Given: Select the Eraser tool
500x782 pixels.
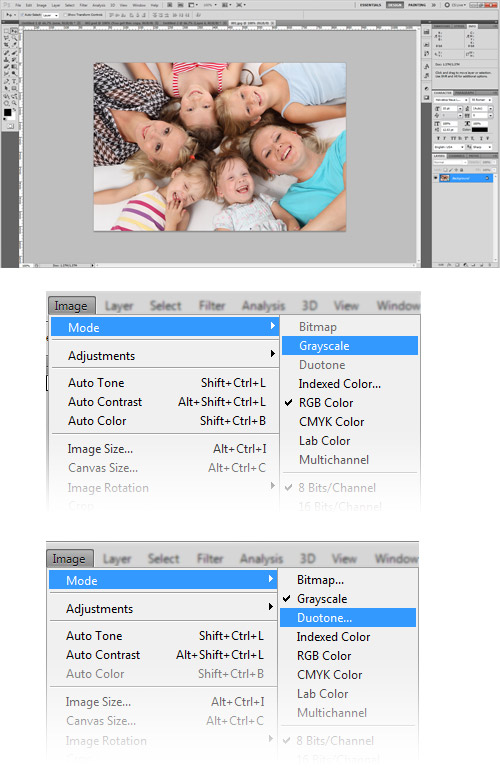Looking at the screenshot, I should pos(6,66).
